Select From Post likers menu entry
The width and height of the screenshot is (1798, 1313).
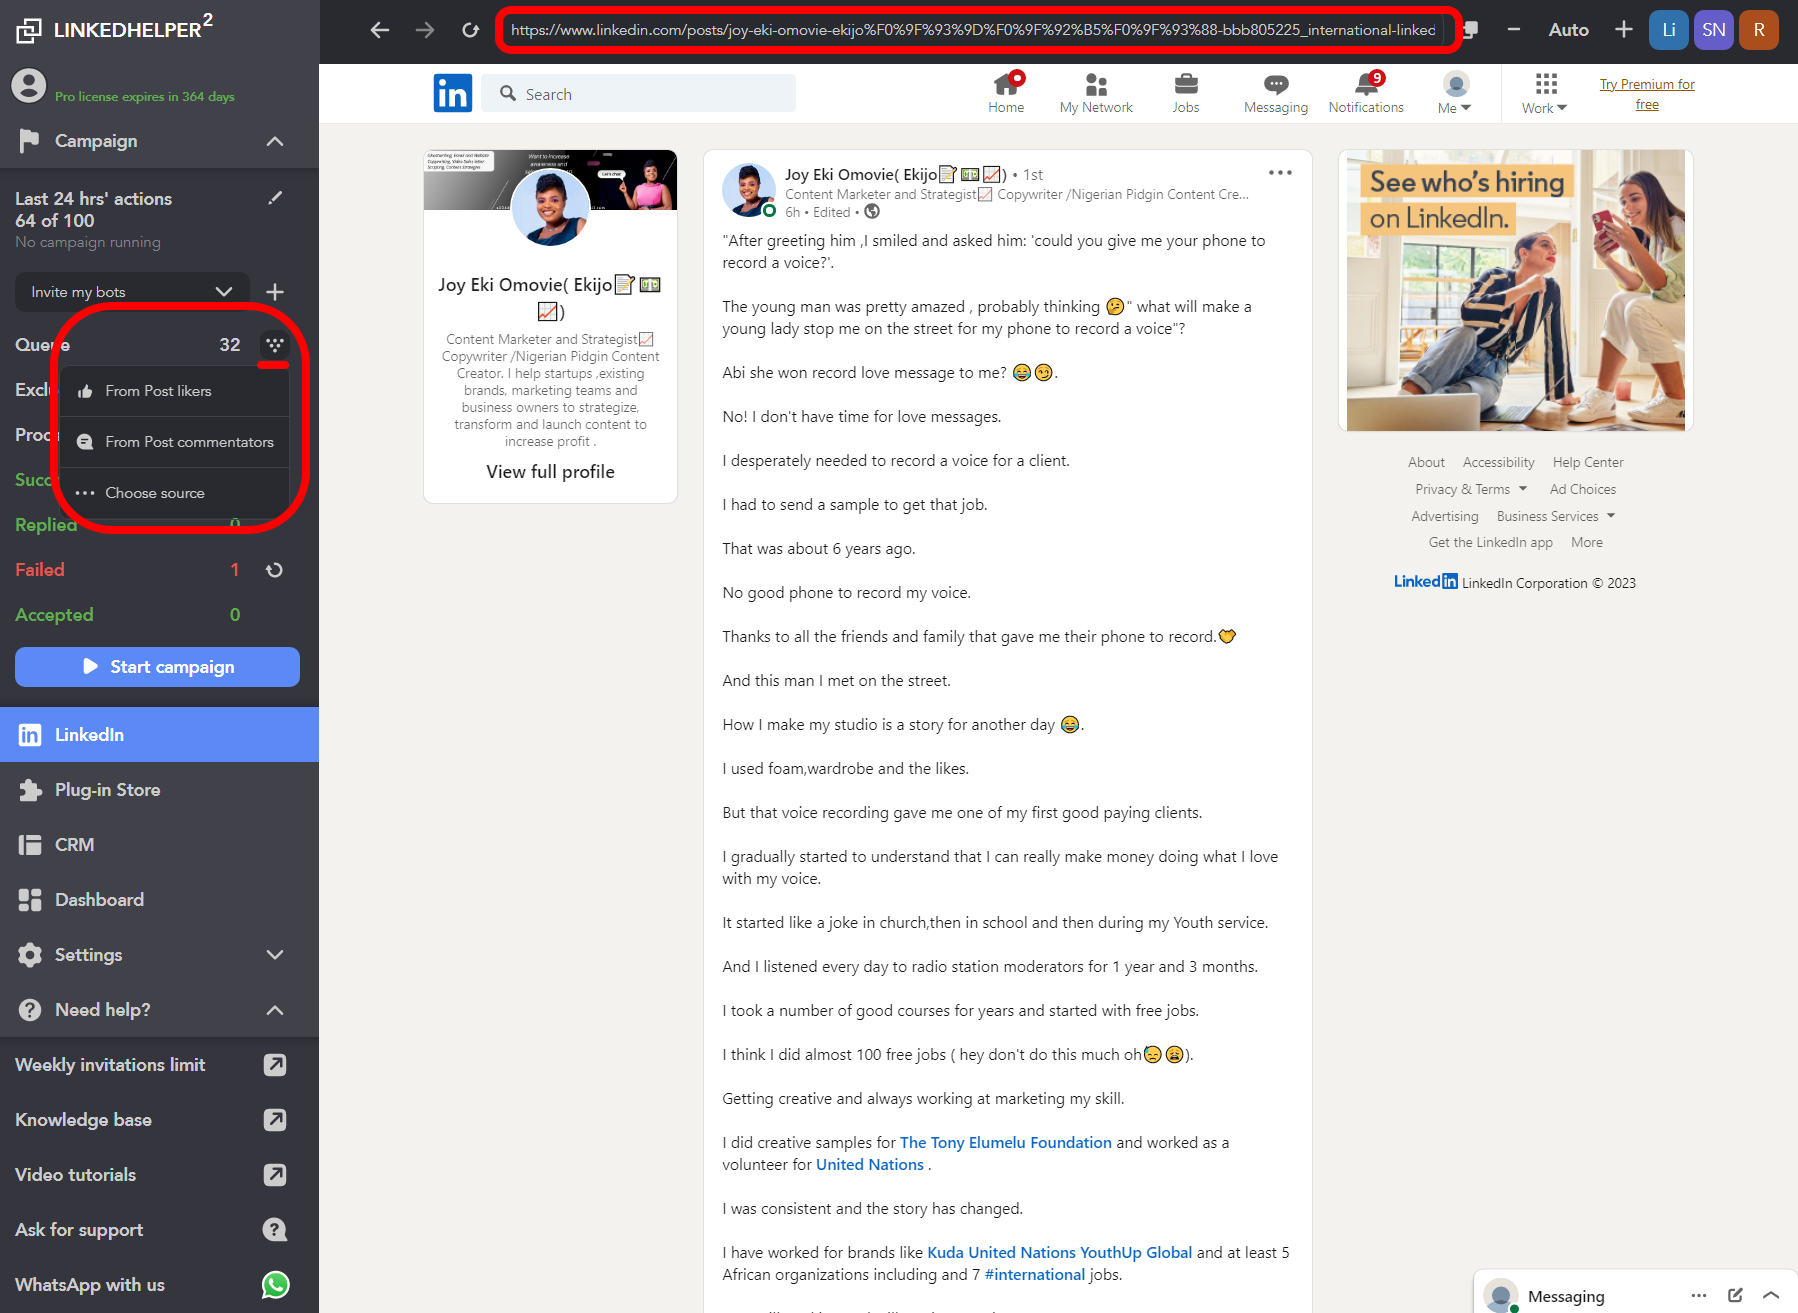pyautogui.click(x=159, y=391)
